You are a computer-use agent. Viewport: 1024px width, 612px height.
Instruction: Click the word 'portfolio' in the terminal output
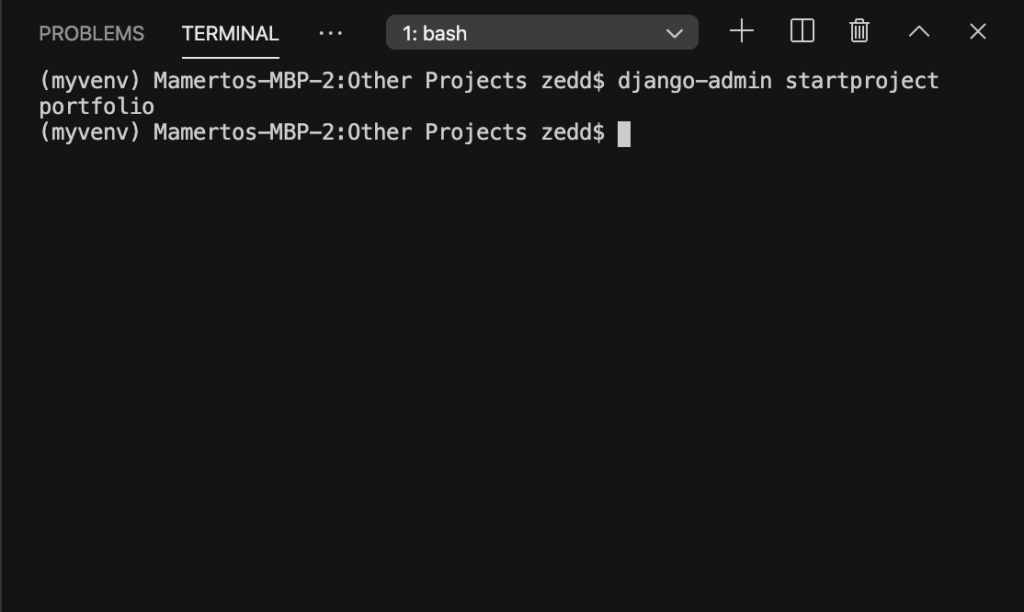click(x=97, y=106)
